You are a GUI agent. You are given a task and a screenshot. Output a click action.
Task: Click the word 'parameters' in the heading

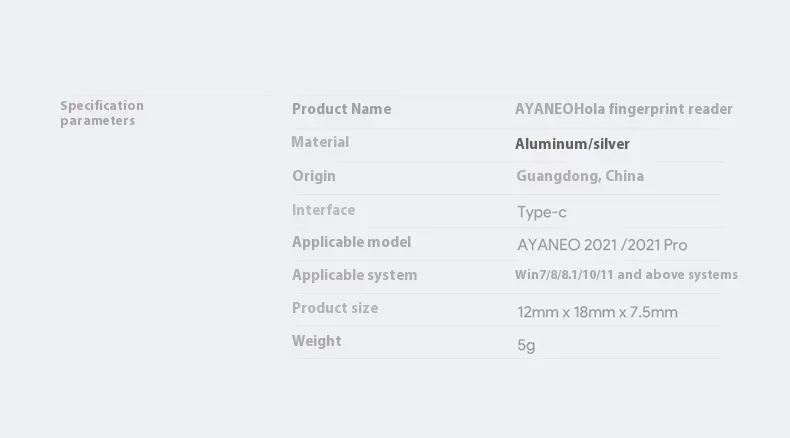point(97,121)
